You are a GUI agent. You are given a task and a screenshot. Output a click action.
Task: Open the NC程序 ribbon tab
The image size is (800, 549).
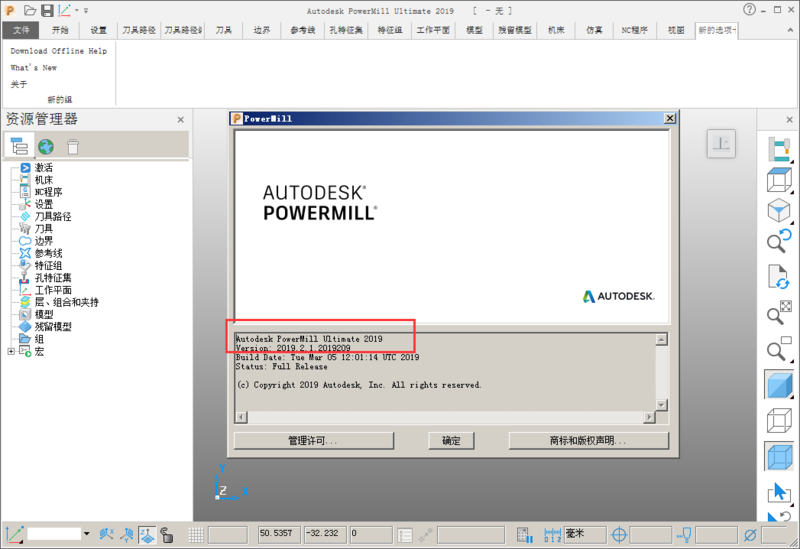[634, 30]
